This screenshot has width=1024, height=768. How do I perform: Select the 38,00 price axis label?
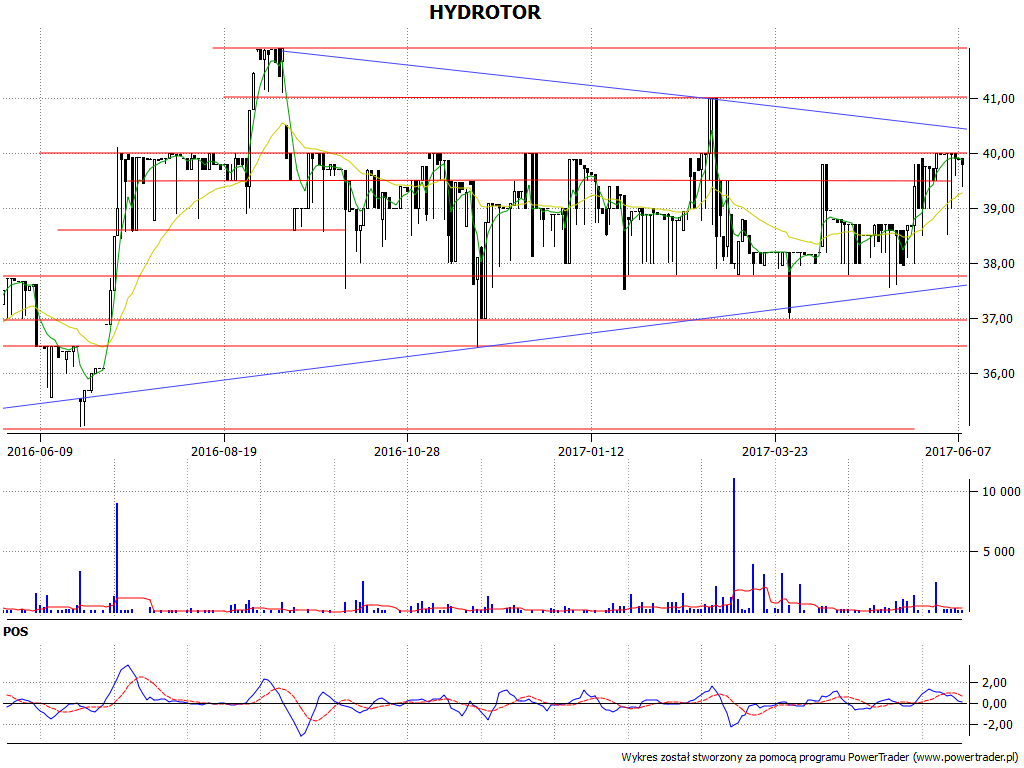pos(998,264)
